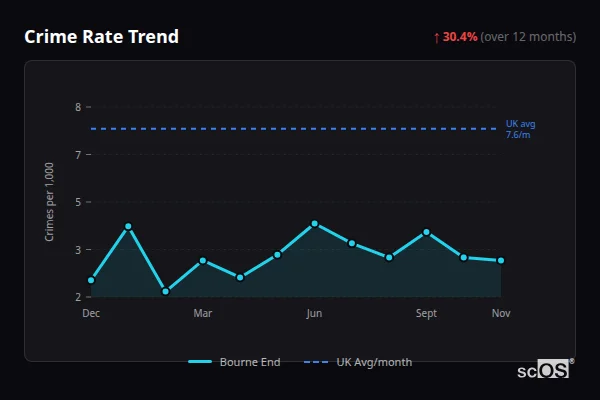This screenshot has height=400, width=600.
Task: Toggle the UK Avg/month legend entry
Action: tap(358, 362)
